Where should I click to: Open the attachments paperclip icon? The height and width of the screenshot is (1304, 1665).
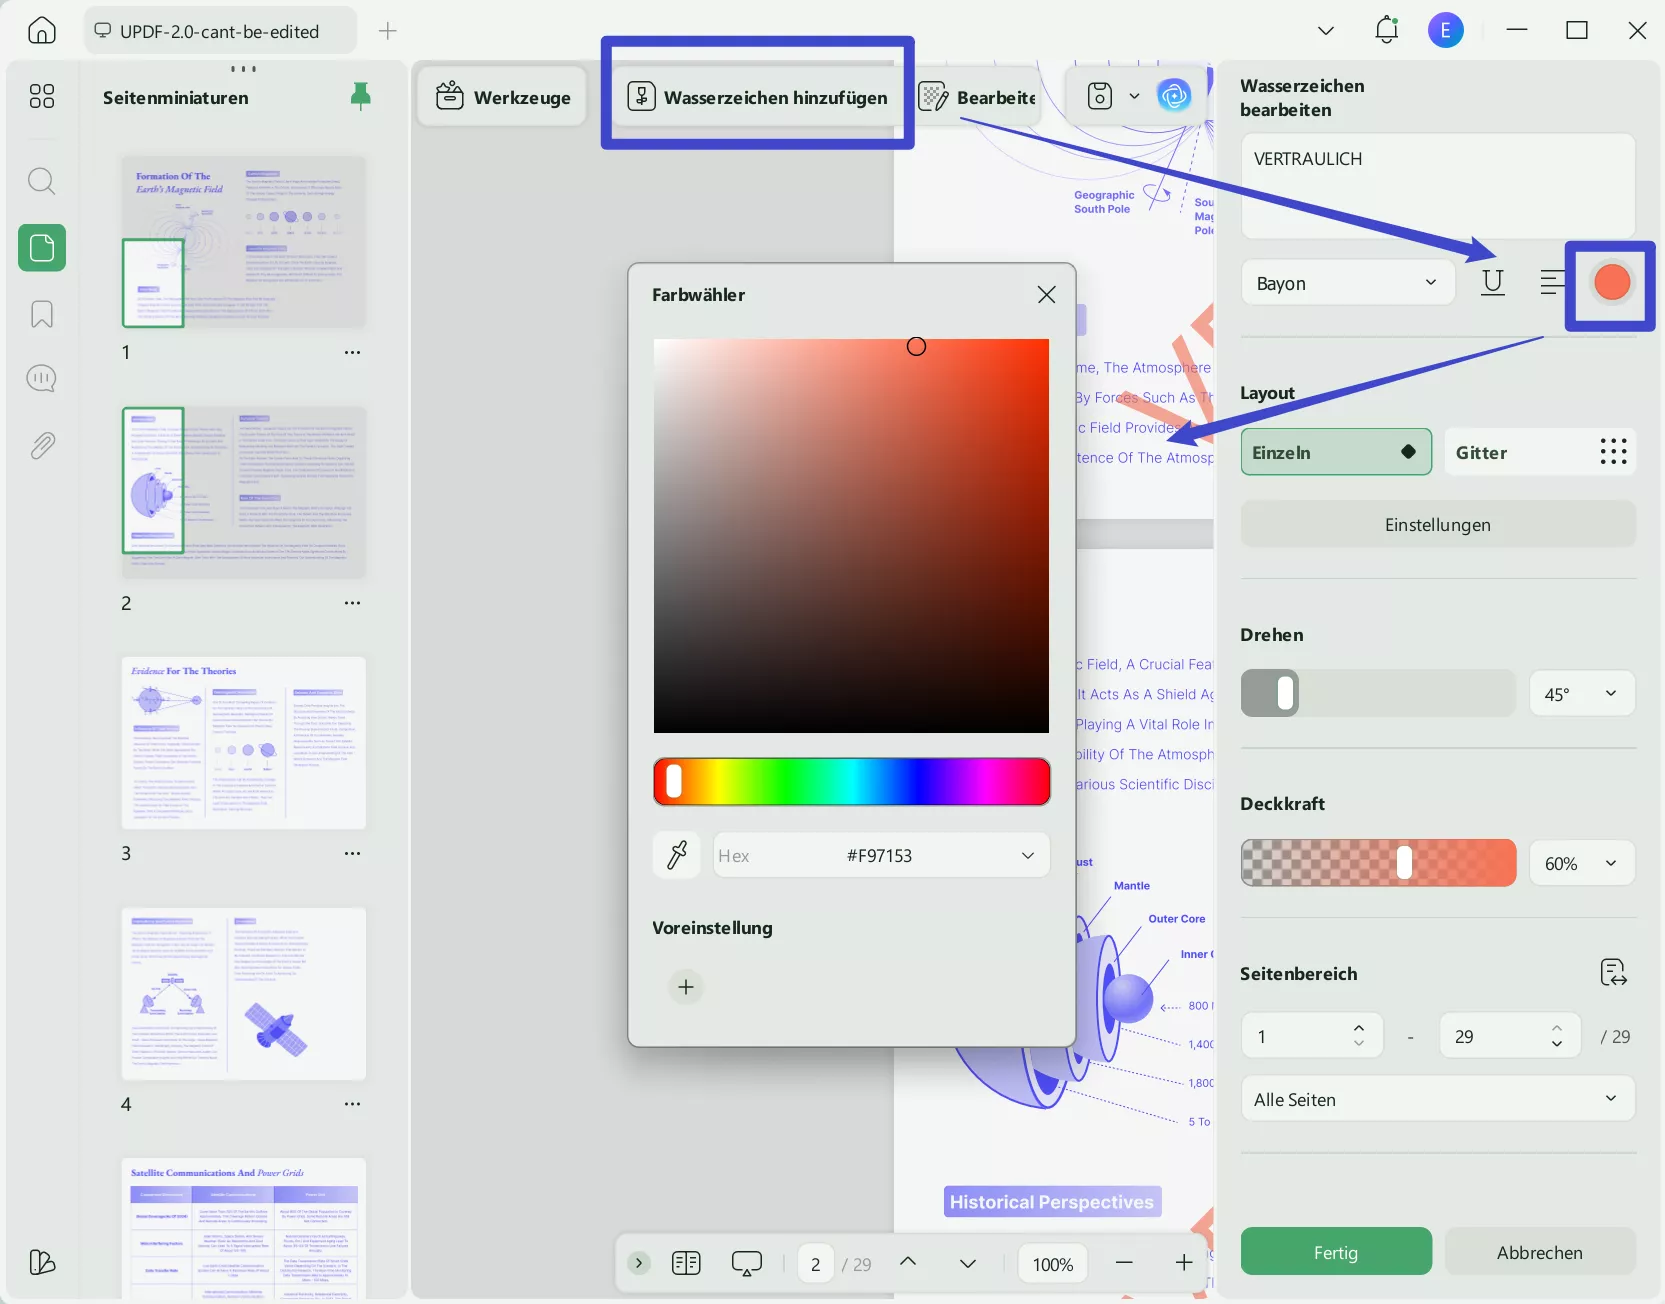tap(42, 445)
